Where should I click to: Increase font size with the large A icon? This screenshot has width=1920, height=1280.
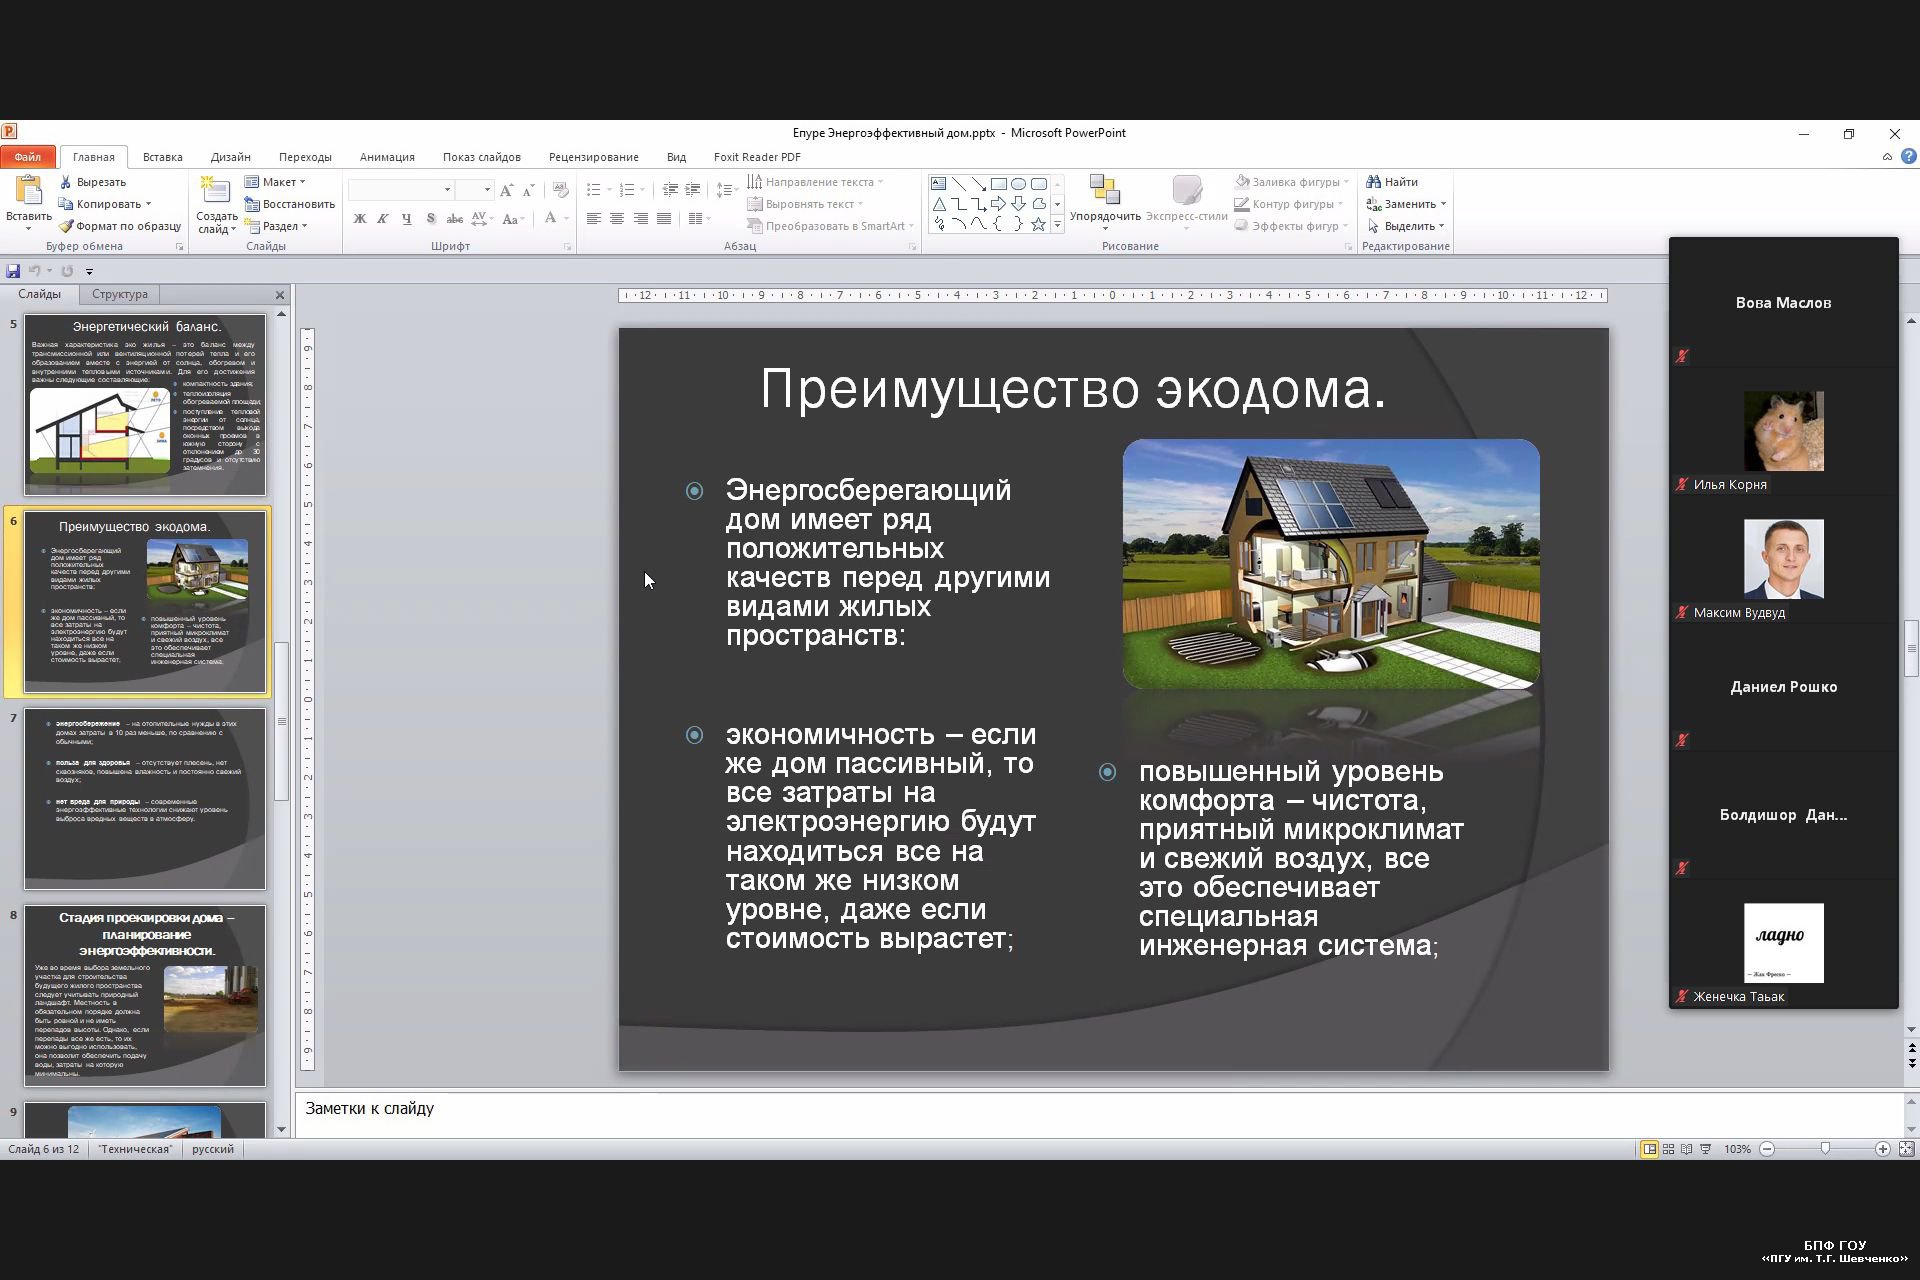tap(506, 190)
